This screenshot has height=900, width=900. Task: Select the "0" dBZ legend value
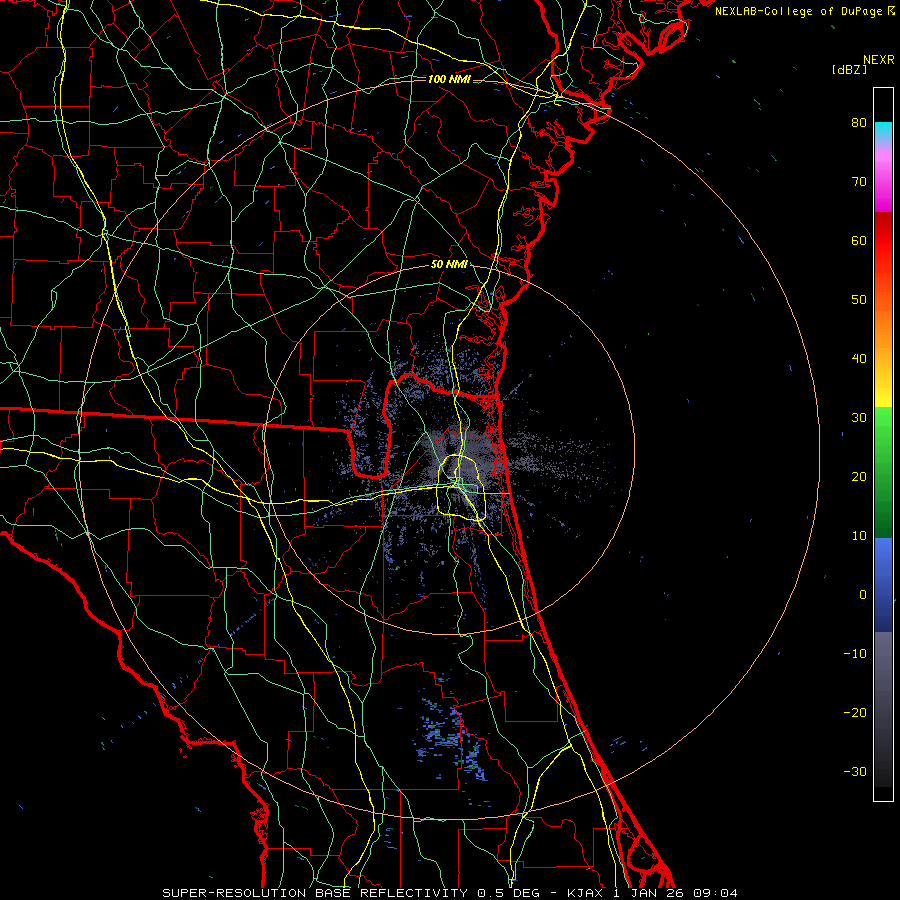click(x=863, y=595)
